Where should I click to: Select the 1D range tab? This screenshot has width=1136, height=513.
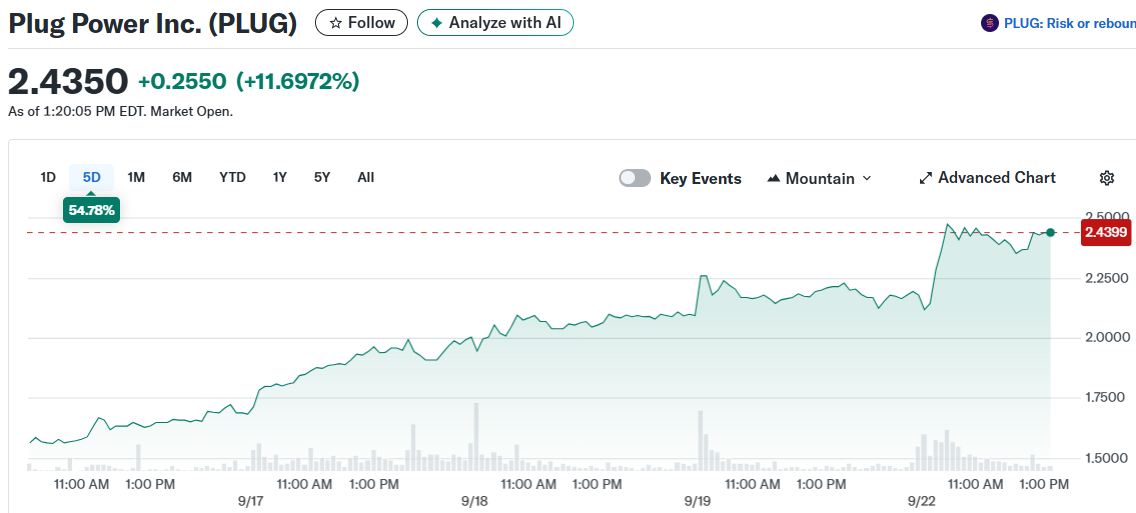(48, 178)
